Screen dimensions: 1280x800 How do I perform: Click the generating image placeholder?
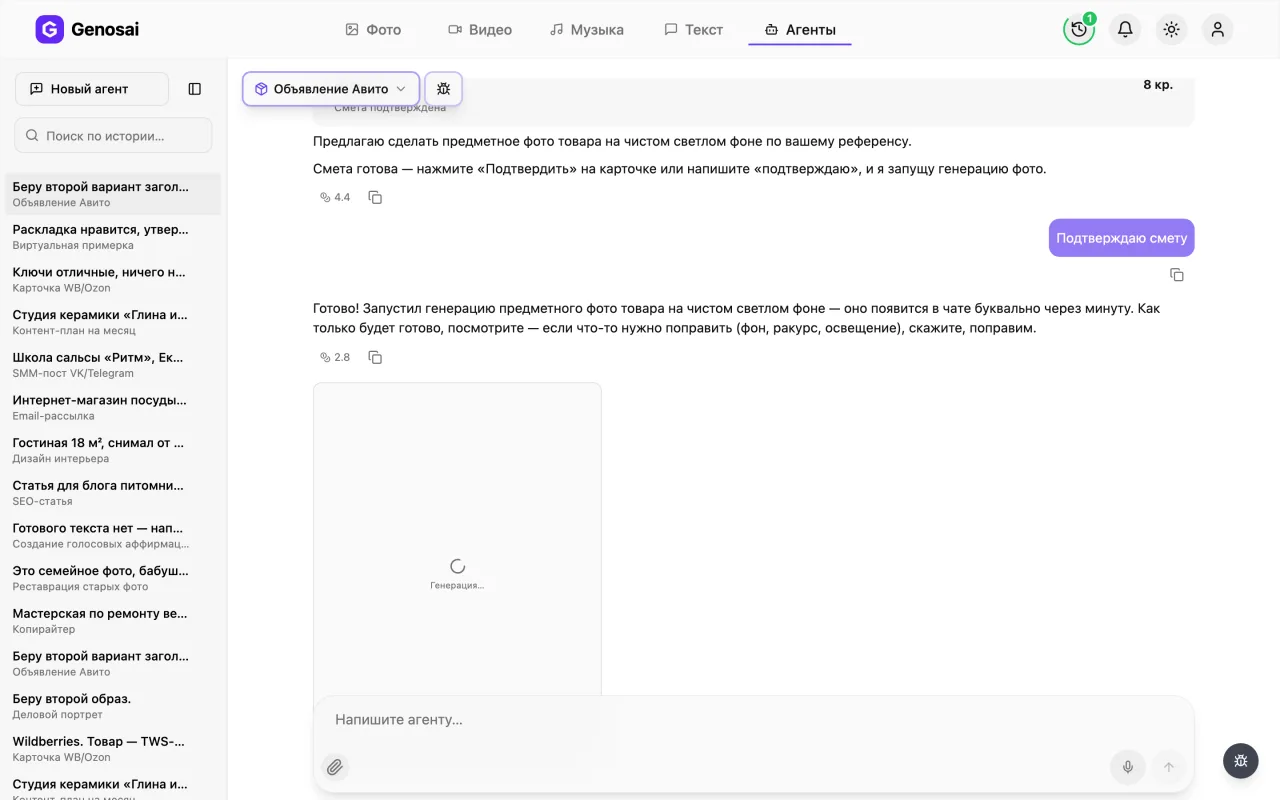tap(457, 540)
